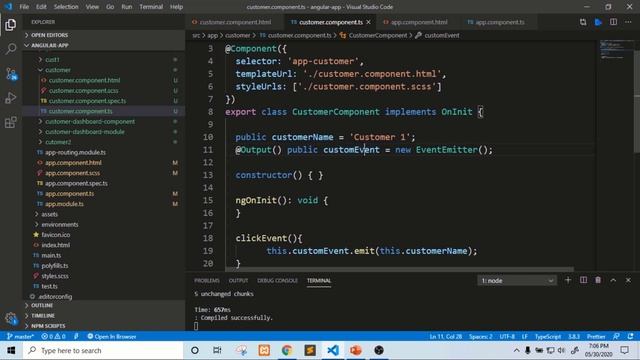Open the Selection menu
Image resolution: width=640 pixels, height=360 pixels.
[x=66, y=7]
